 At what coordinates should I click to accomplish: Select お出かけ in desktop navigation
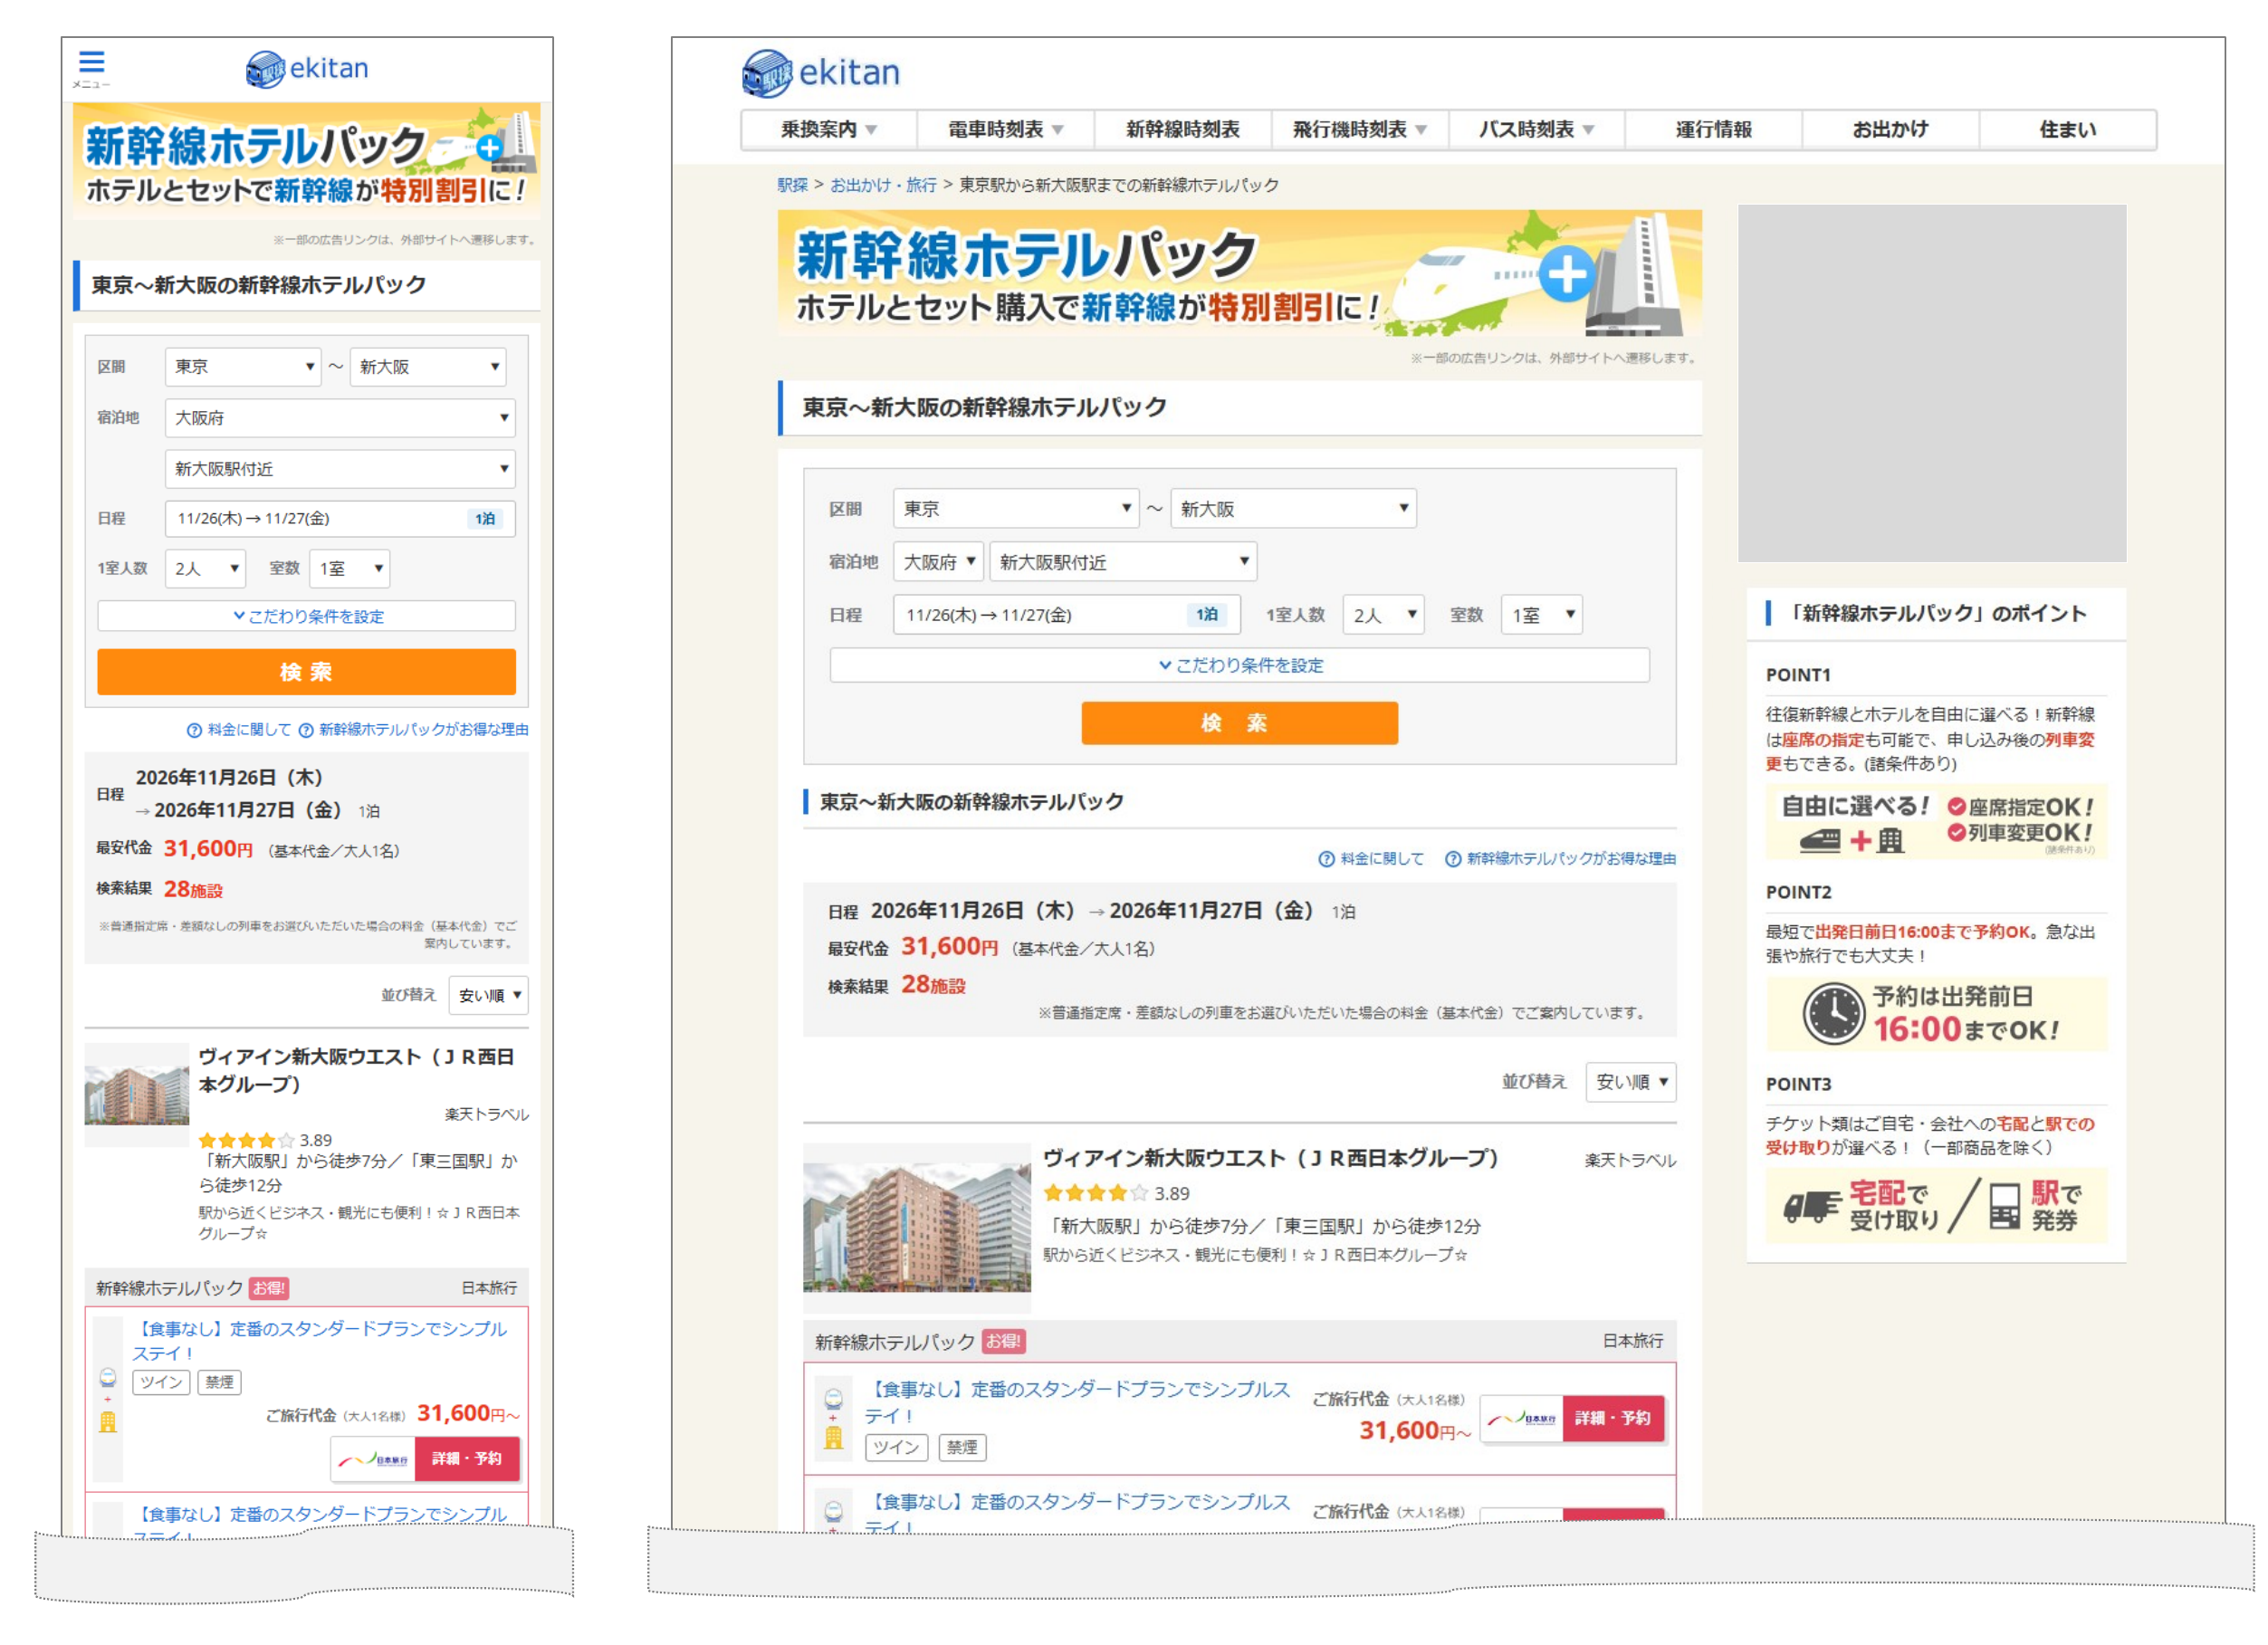point(1890,129)
